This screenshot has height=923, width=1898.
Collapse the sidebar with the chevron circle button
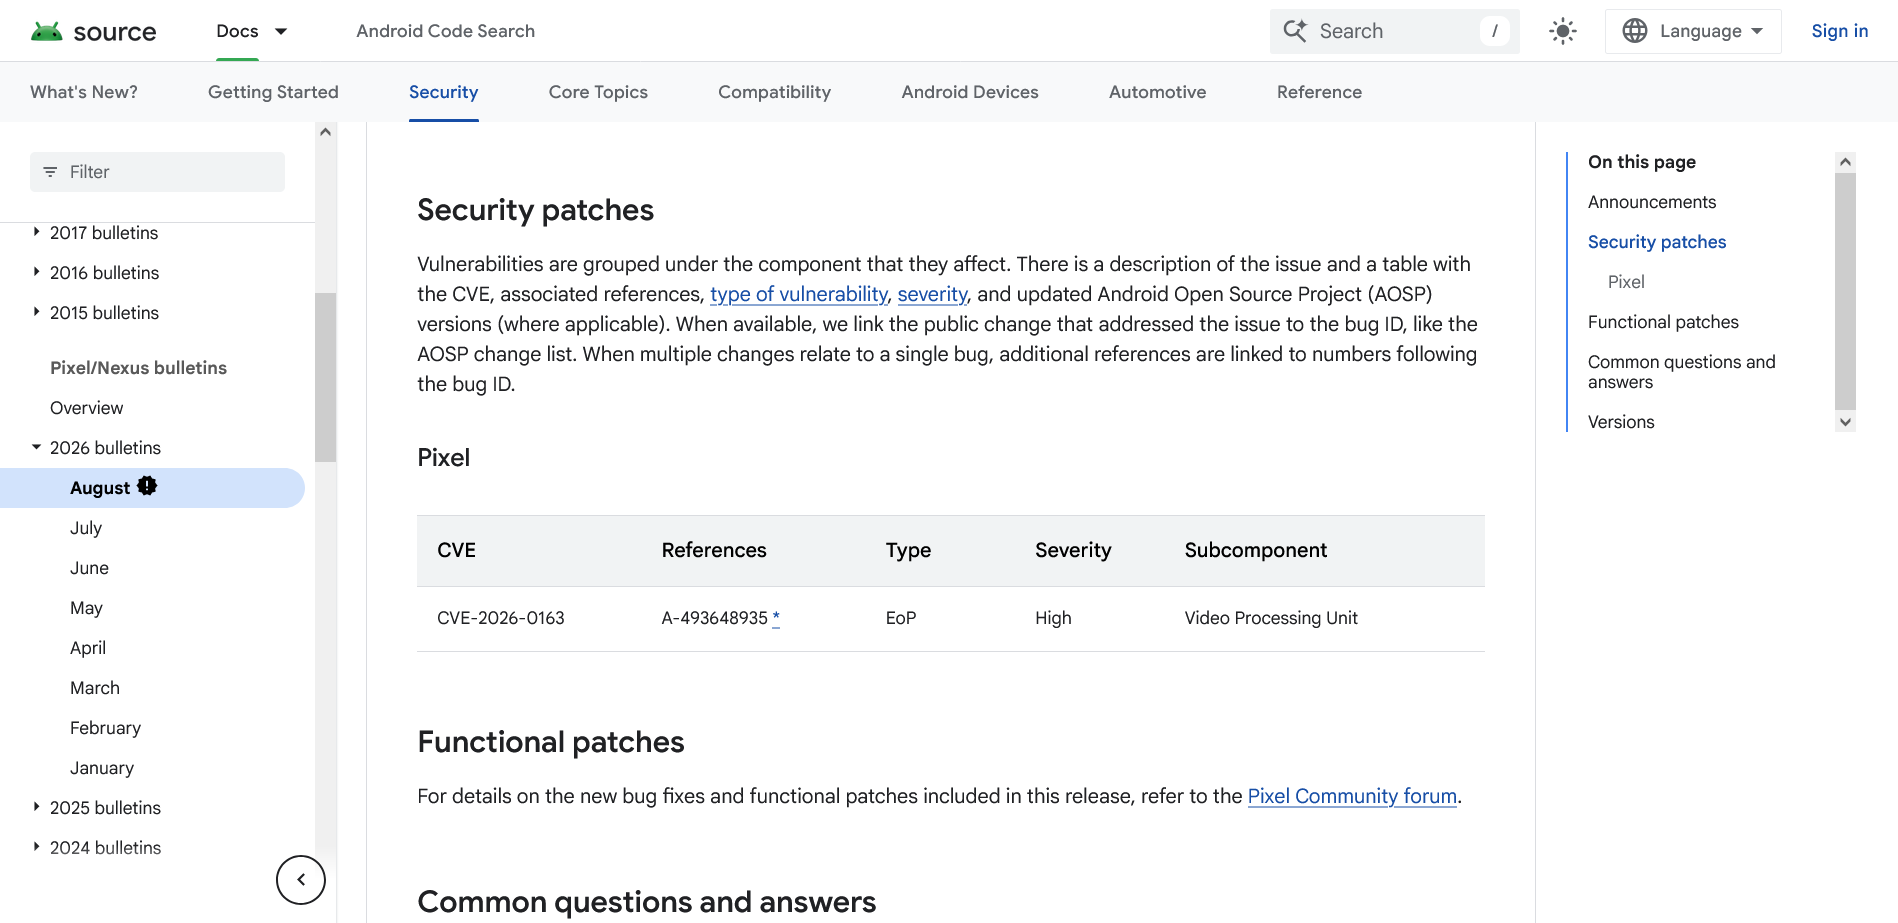301,880
